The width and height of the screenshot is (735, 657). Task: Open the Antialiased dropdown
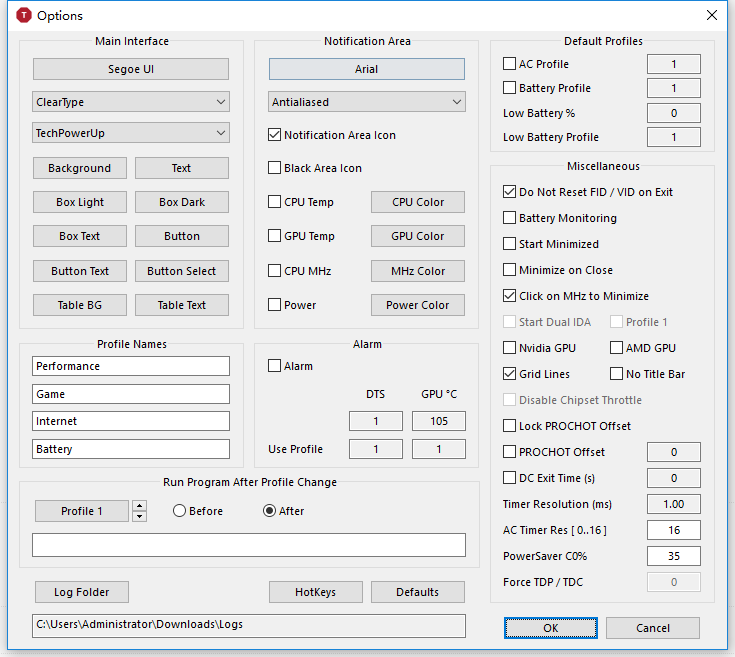(x=367, y=102)
